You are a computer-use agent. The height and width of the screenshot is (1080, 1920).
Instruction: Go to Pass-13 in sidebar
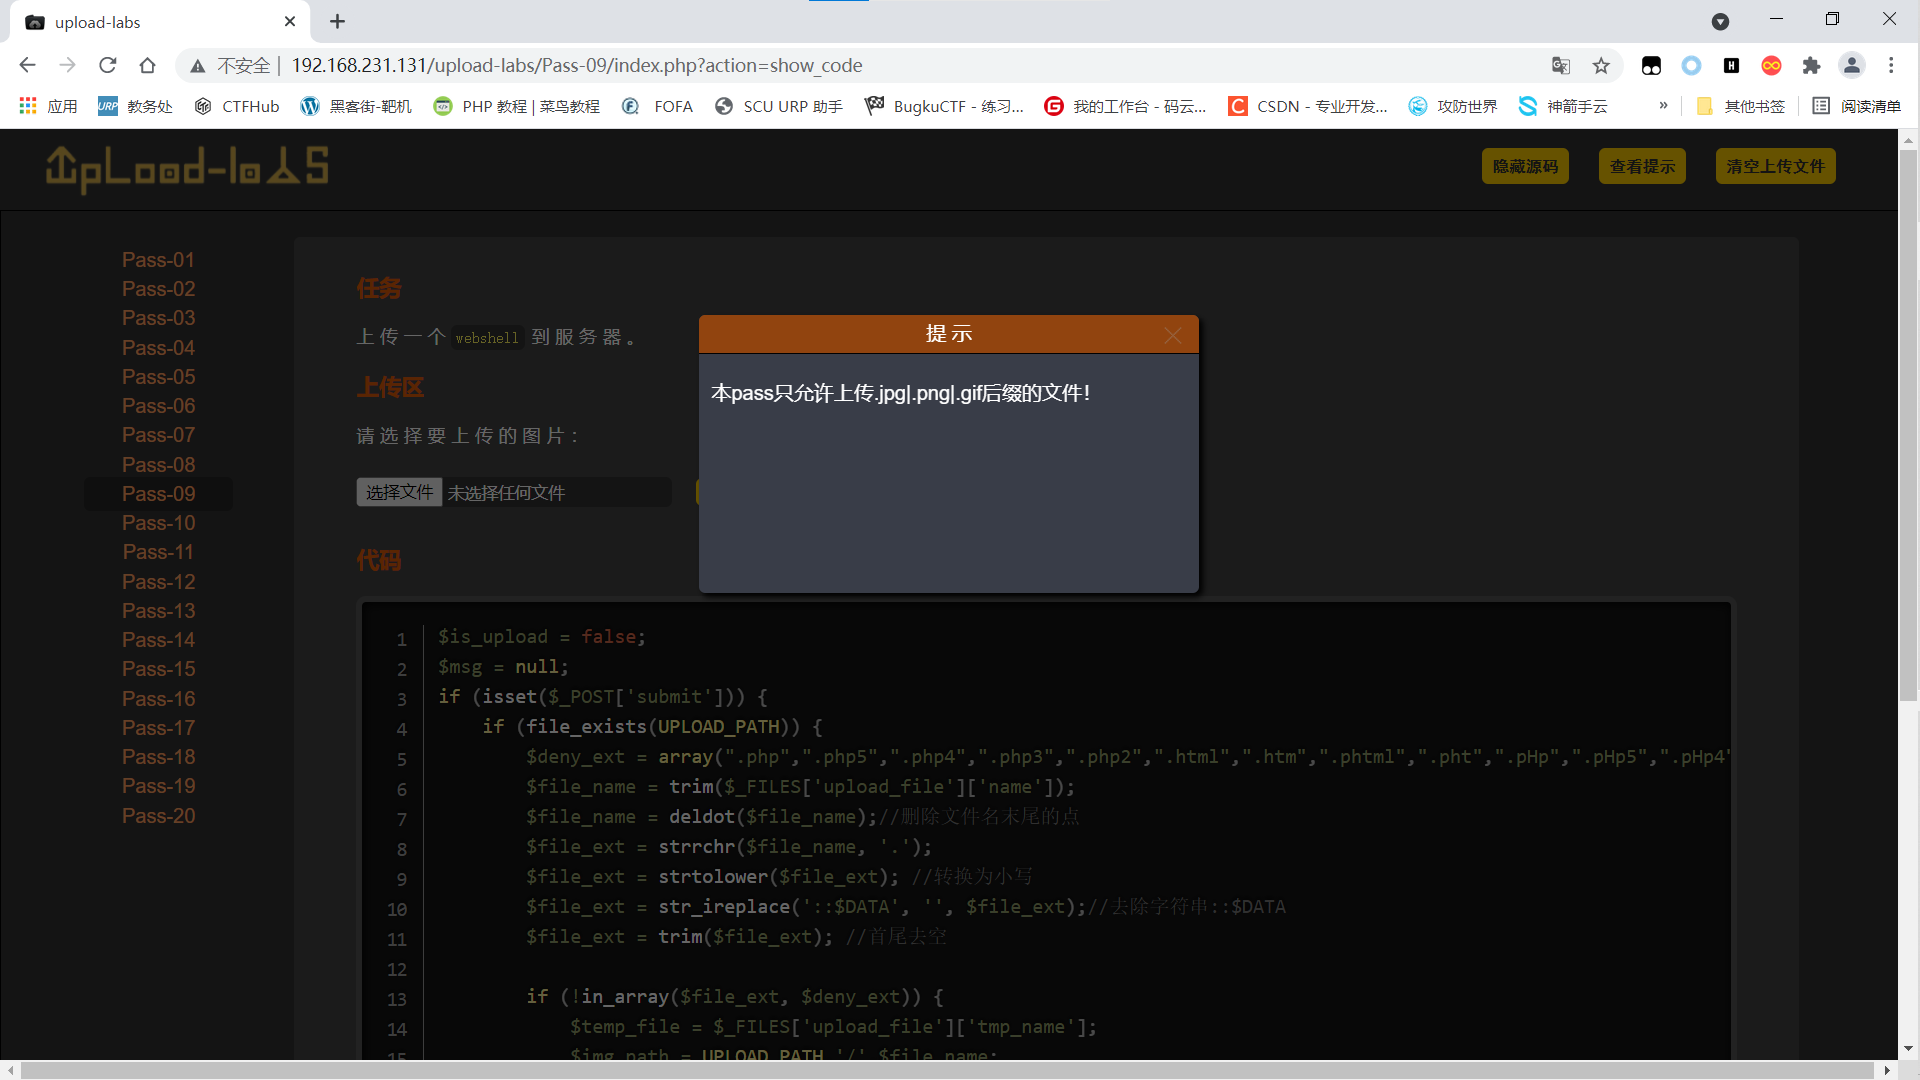tap(158, 611)
